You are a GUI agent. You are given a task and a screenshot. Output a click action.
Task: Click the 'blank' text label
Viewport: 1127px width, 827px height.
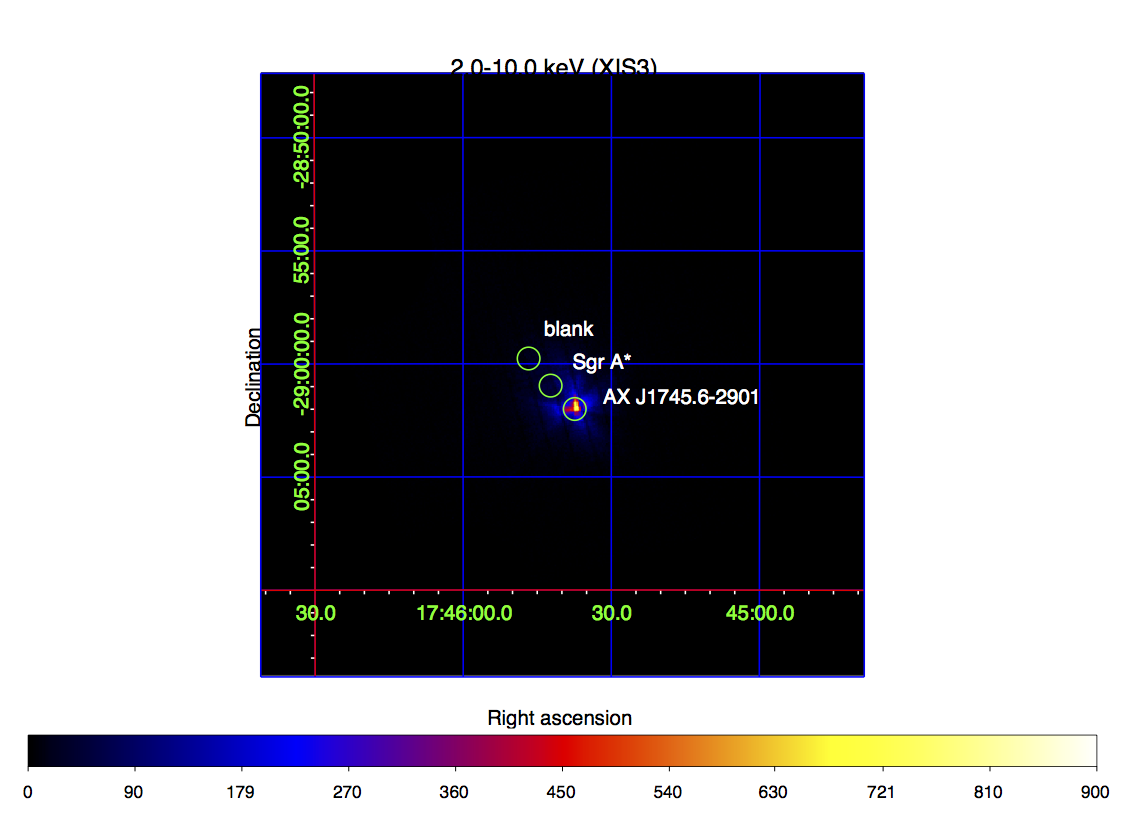(x=569, y=329)
